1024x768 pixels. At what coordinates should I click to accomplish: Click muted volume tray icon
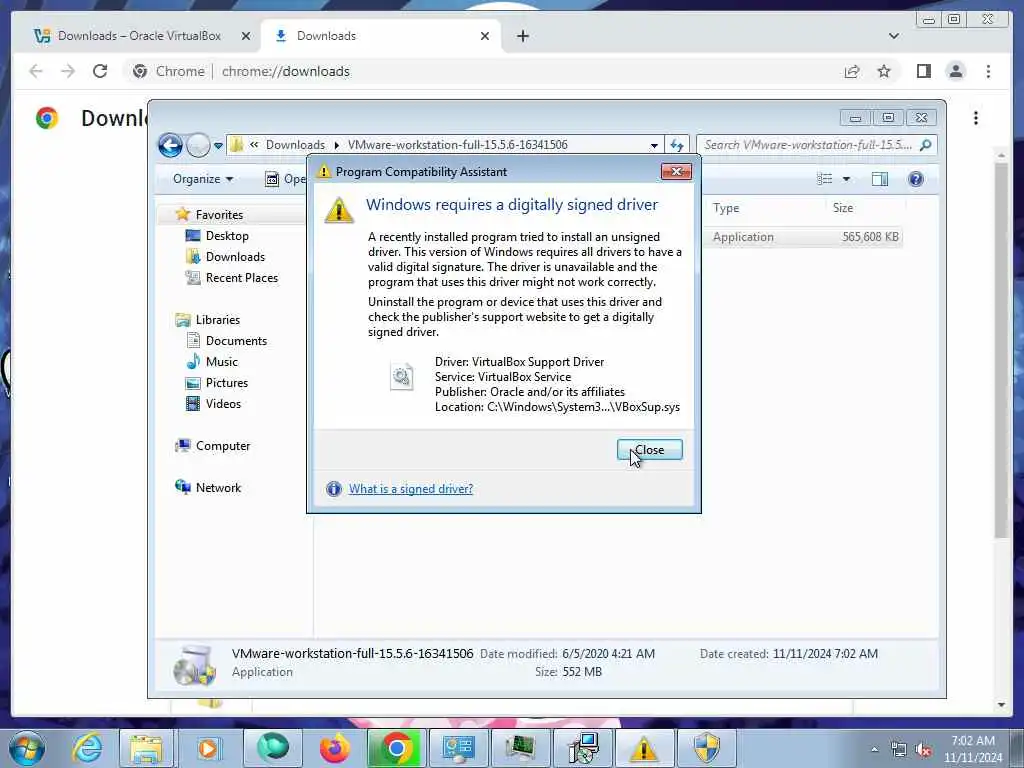[x=923, y=750]
